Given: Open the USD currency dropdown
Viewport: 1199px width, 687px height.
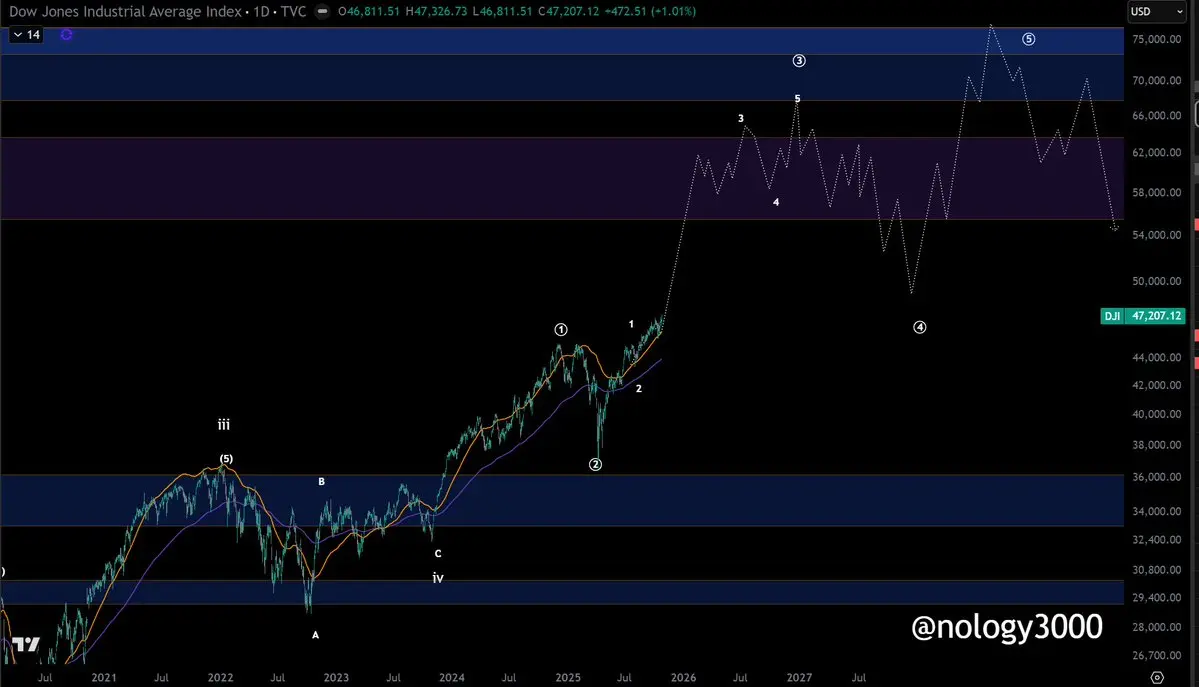Looking at the screenshot, I should pyautogui.click(x=1155, y=11).
